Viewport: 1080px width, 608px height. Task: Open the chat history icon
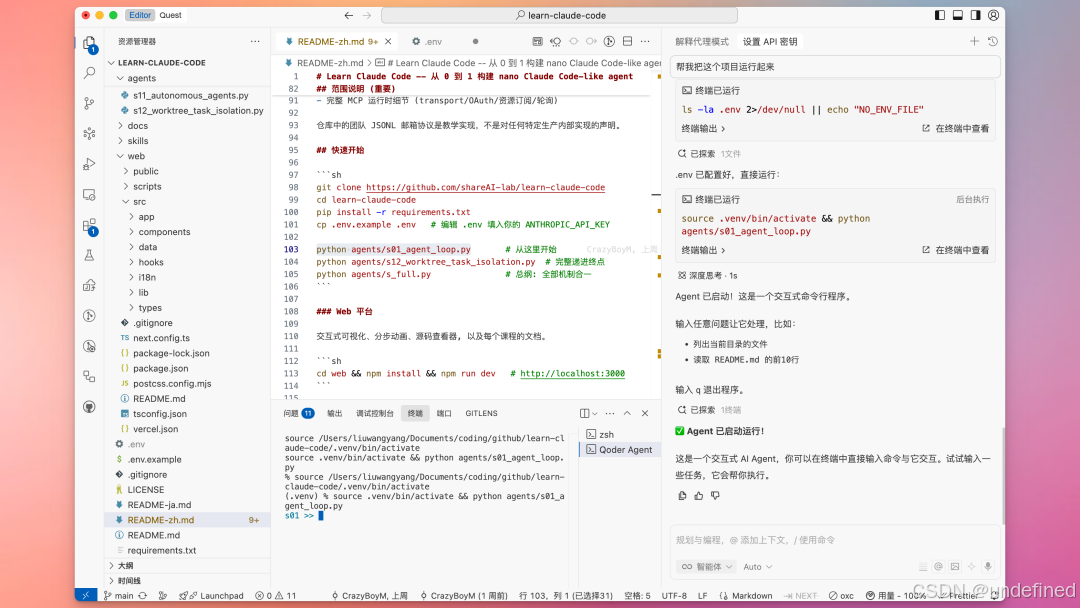(x=993, y=41)
